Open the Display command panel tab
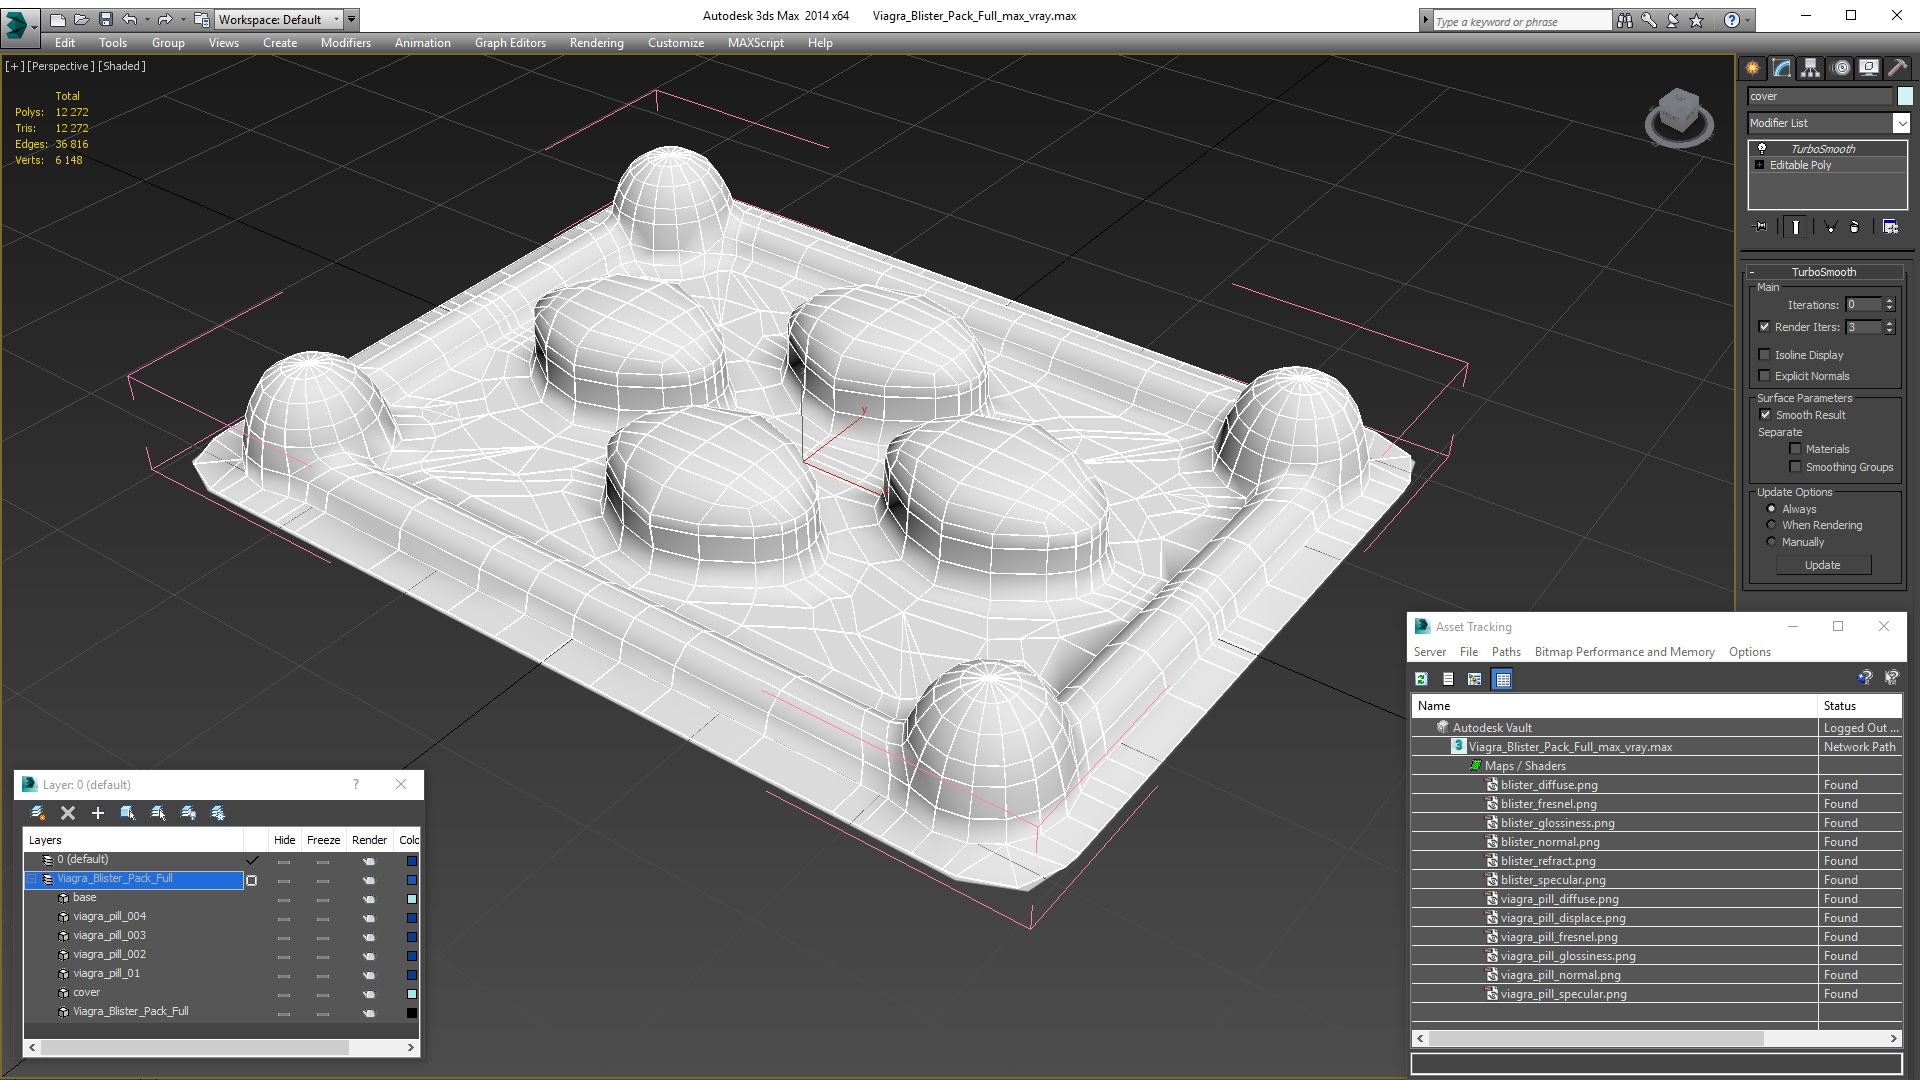The image size is (1920, 1080). 1868,68
